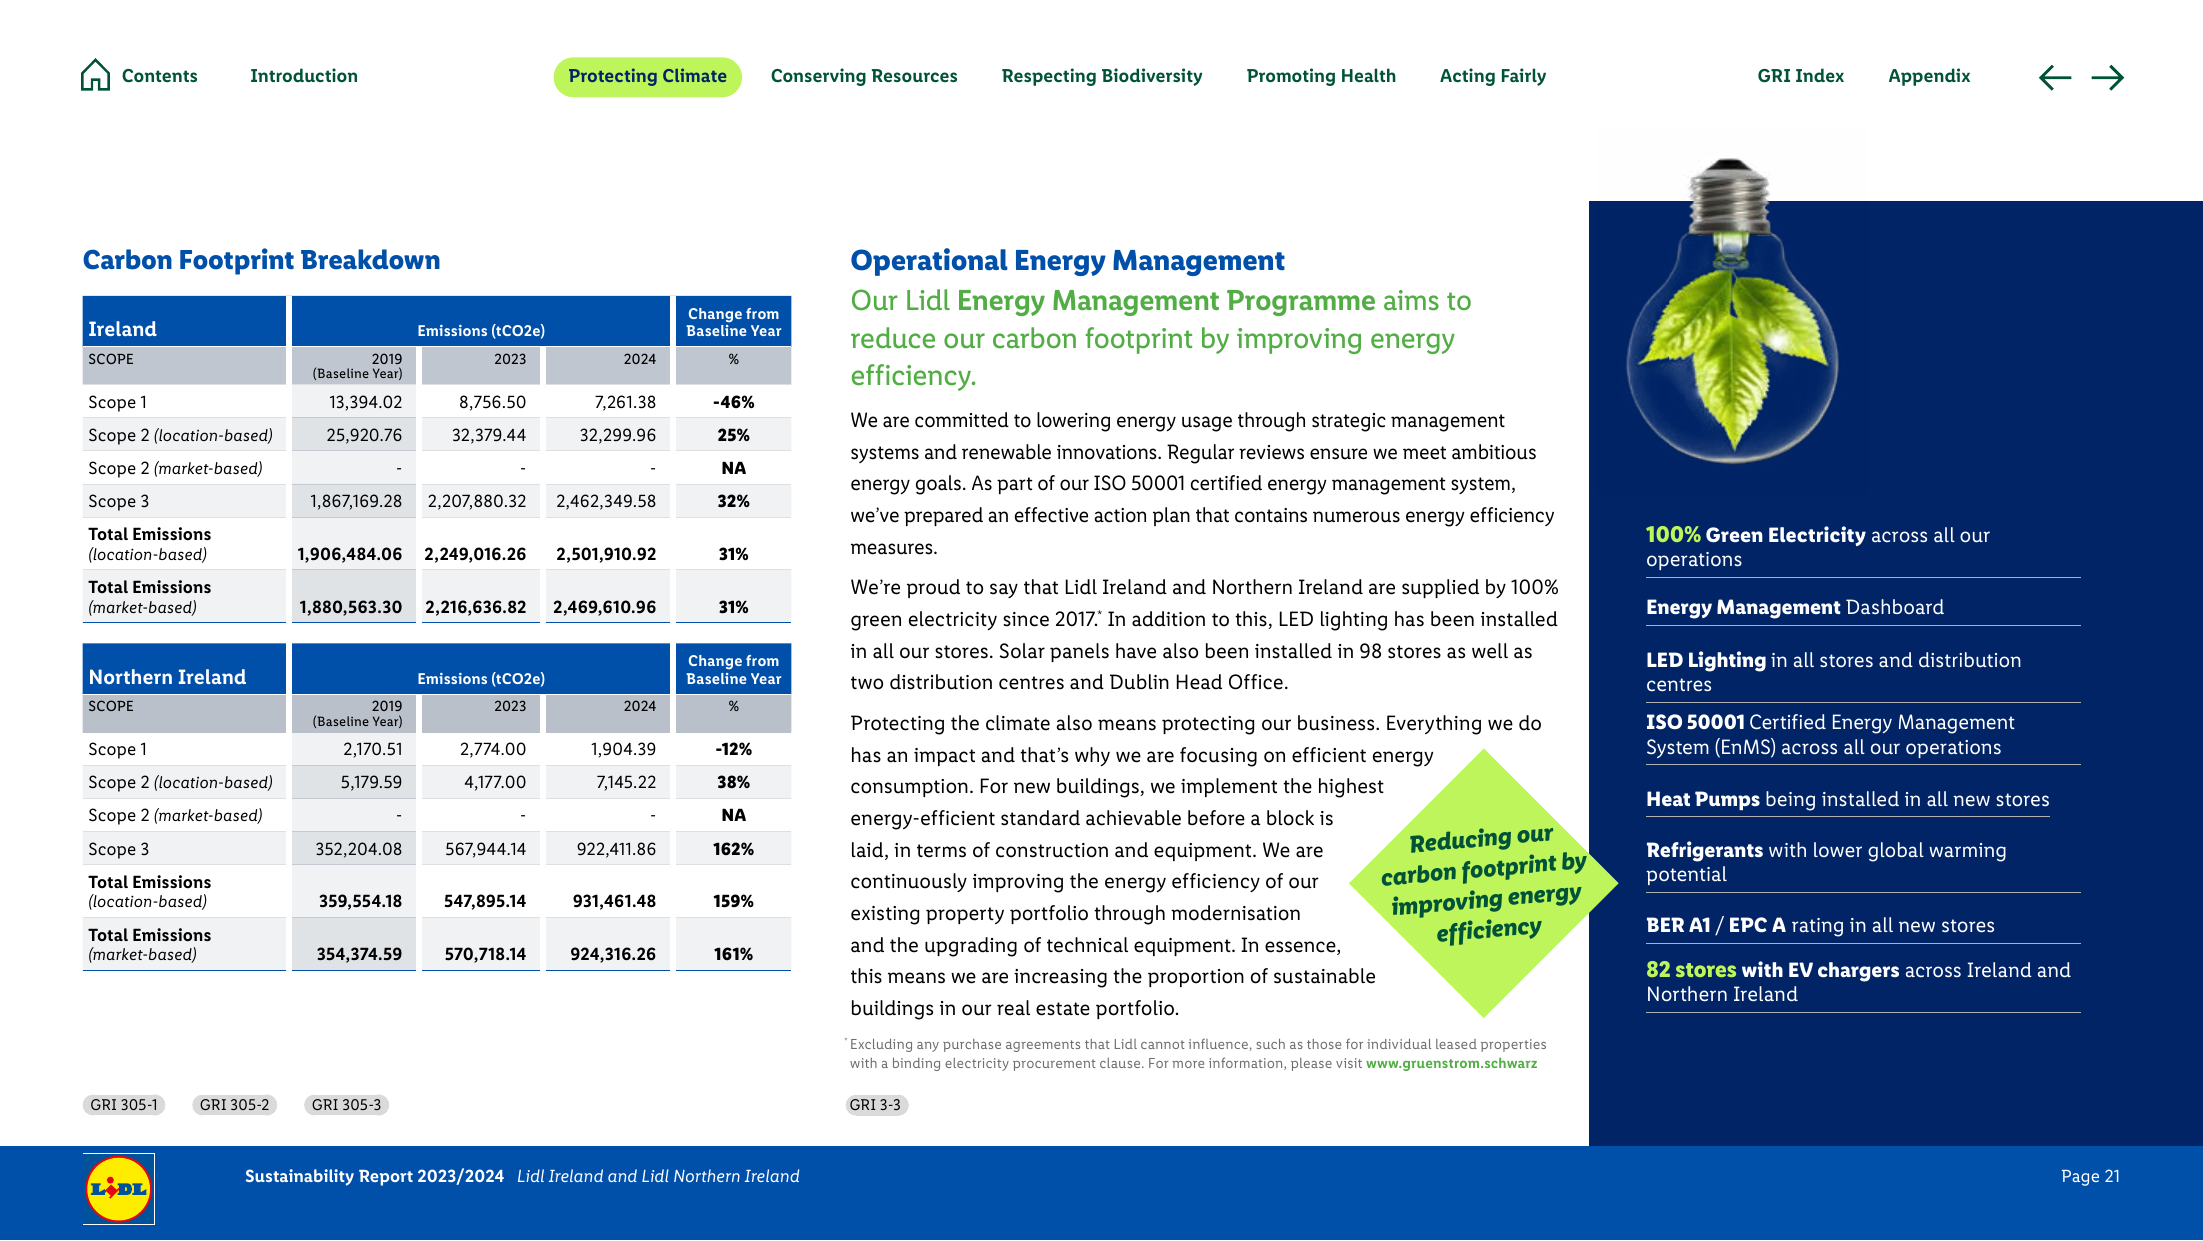The width and height of the screenshot is (2203, 1241).
Task: Click Heat Pumps sidebar item
Action: pos(1847,799)
